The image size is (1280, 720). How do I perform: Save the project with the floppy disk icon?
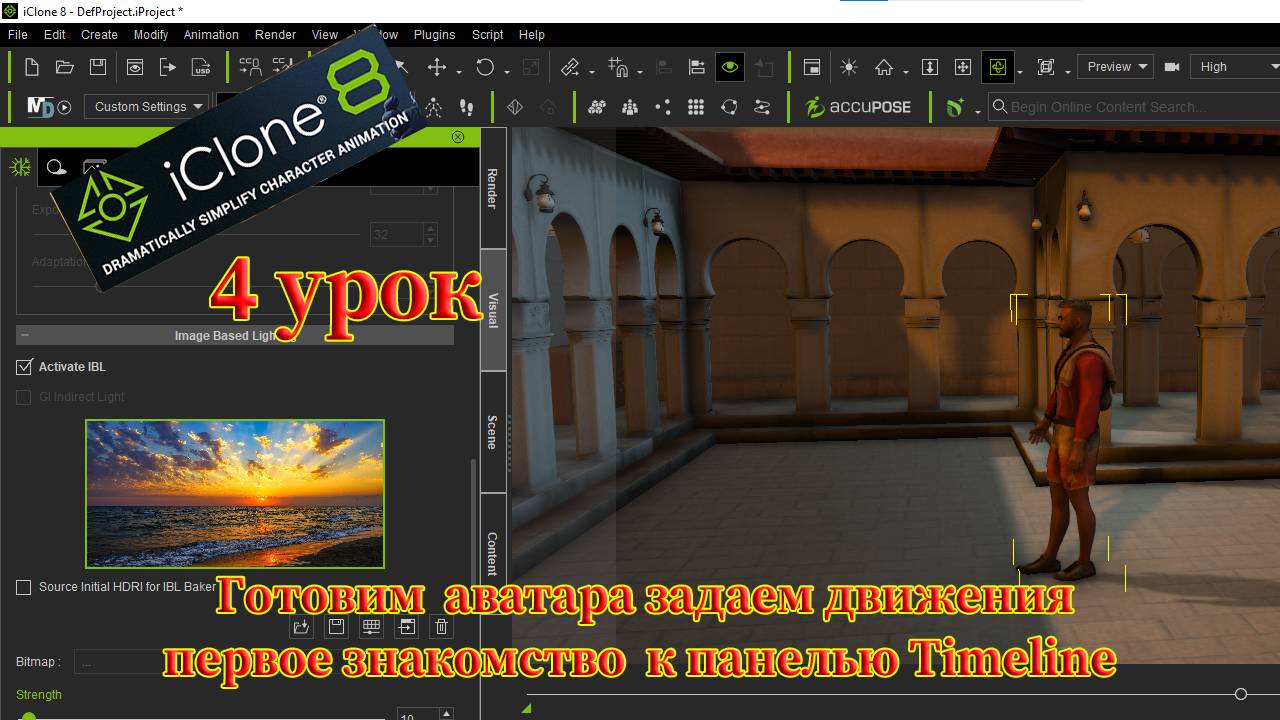(x=98, y=67)
